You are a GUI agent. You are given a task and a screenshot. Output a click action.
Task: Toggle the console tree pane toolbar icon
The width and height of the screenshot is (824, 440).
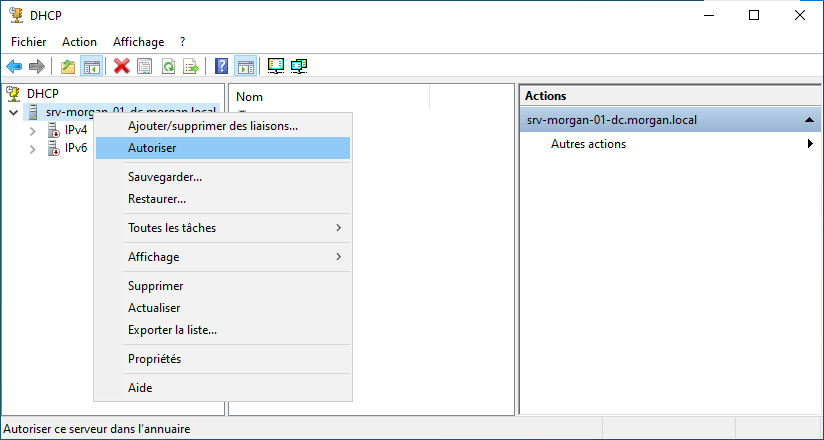point(91,67)
